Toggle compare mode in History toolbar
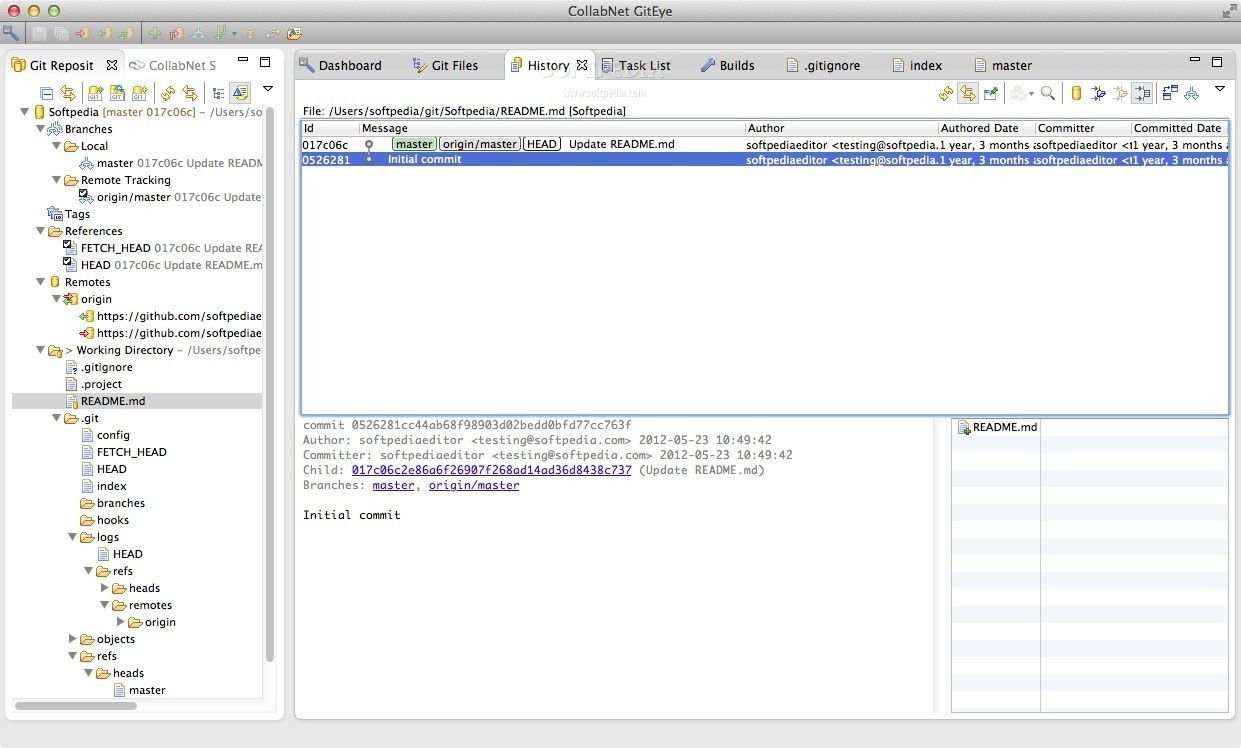This screenshot has height=748, width=1241. [x=1170, y=93]
